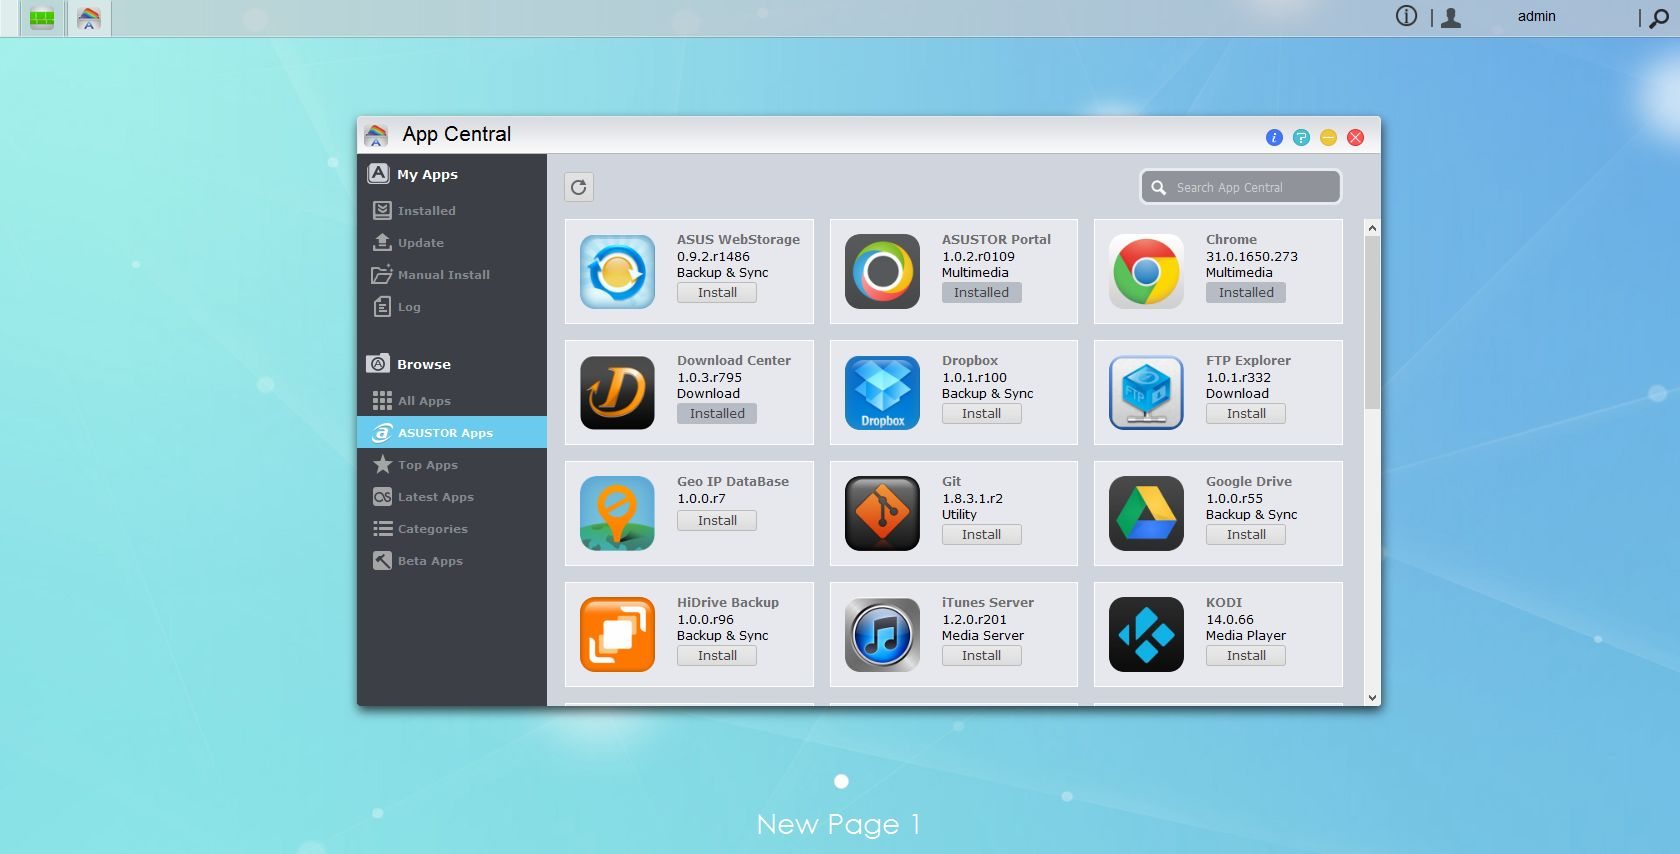Screen dimensions: 1680x854
Task: Open the search magnifier in top bar
Action: [1658, 18]
